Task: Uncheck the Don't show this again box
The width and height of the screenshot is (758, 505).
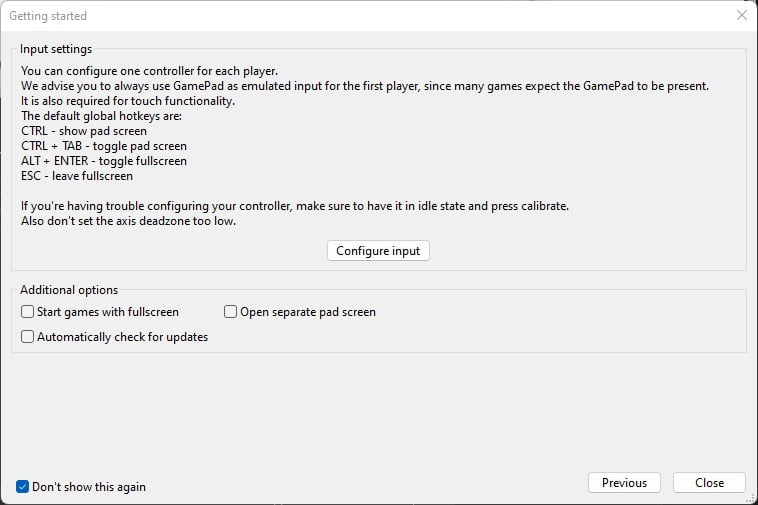Action: pos(22,487)
